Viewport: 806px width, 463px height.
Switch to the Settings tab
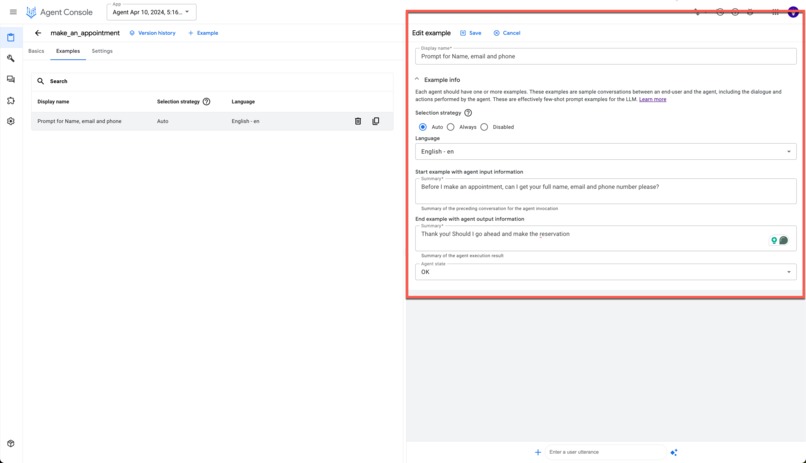pyautogui.click(x=102, y=51)
